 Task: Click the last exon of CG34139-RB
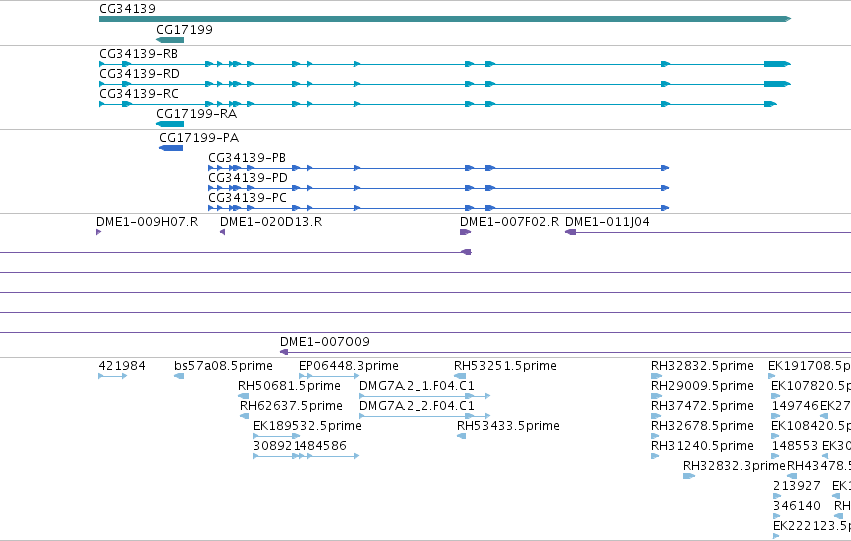point(777,64)
